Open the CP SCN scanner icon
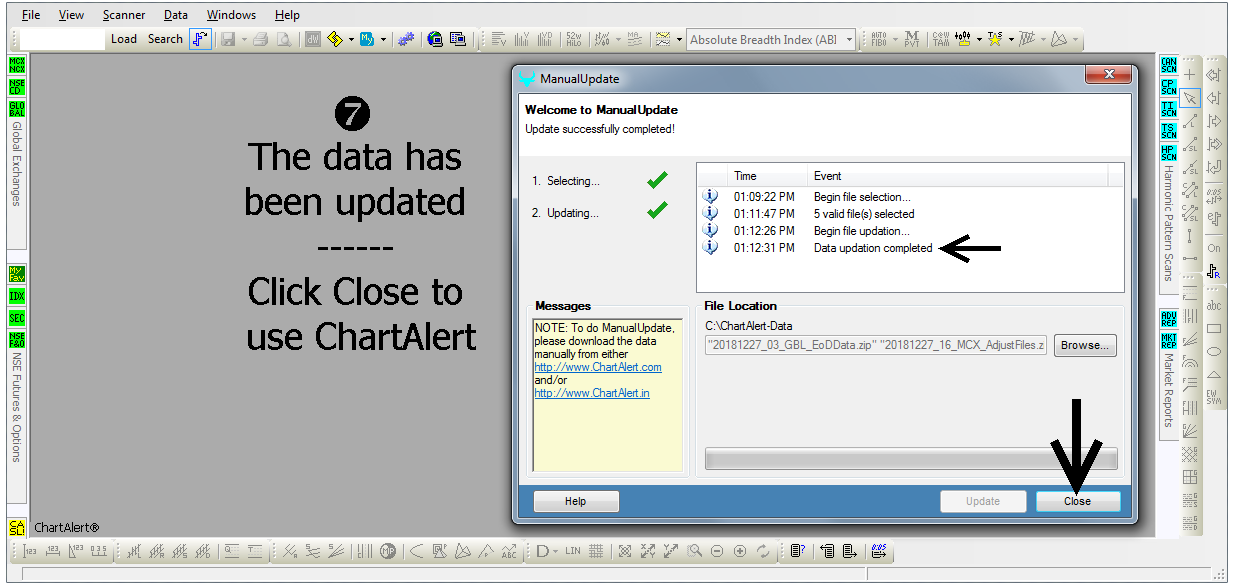 point(1168,87)
